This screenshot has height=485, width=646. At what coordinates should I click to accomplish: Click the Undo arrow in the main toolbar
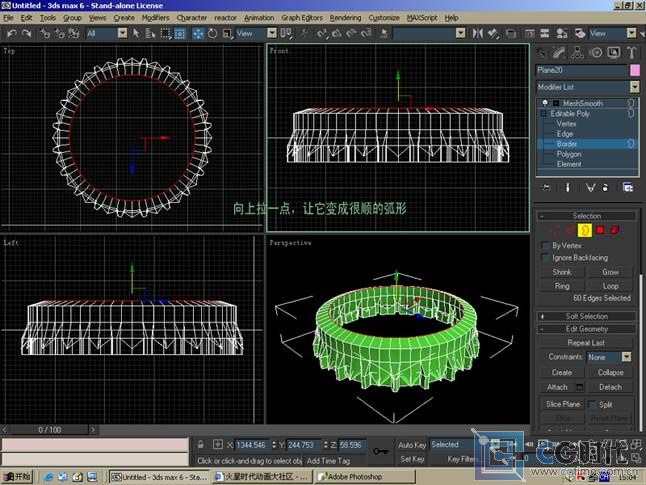tap(12, 33)
